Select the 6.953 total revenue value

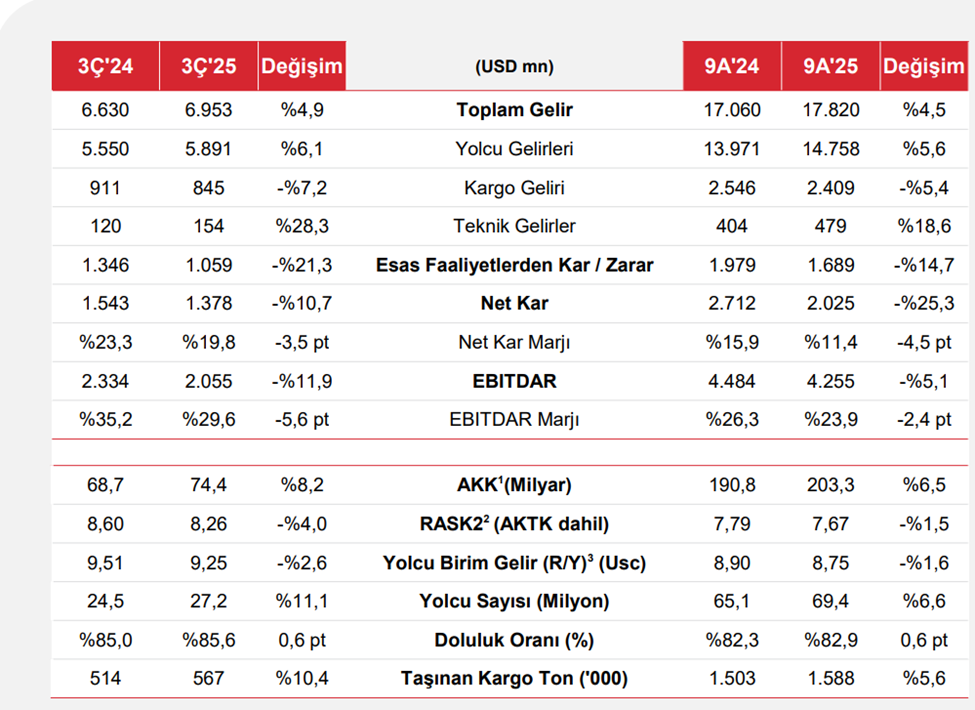click(207, 111)
